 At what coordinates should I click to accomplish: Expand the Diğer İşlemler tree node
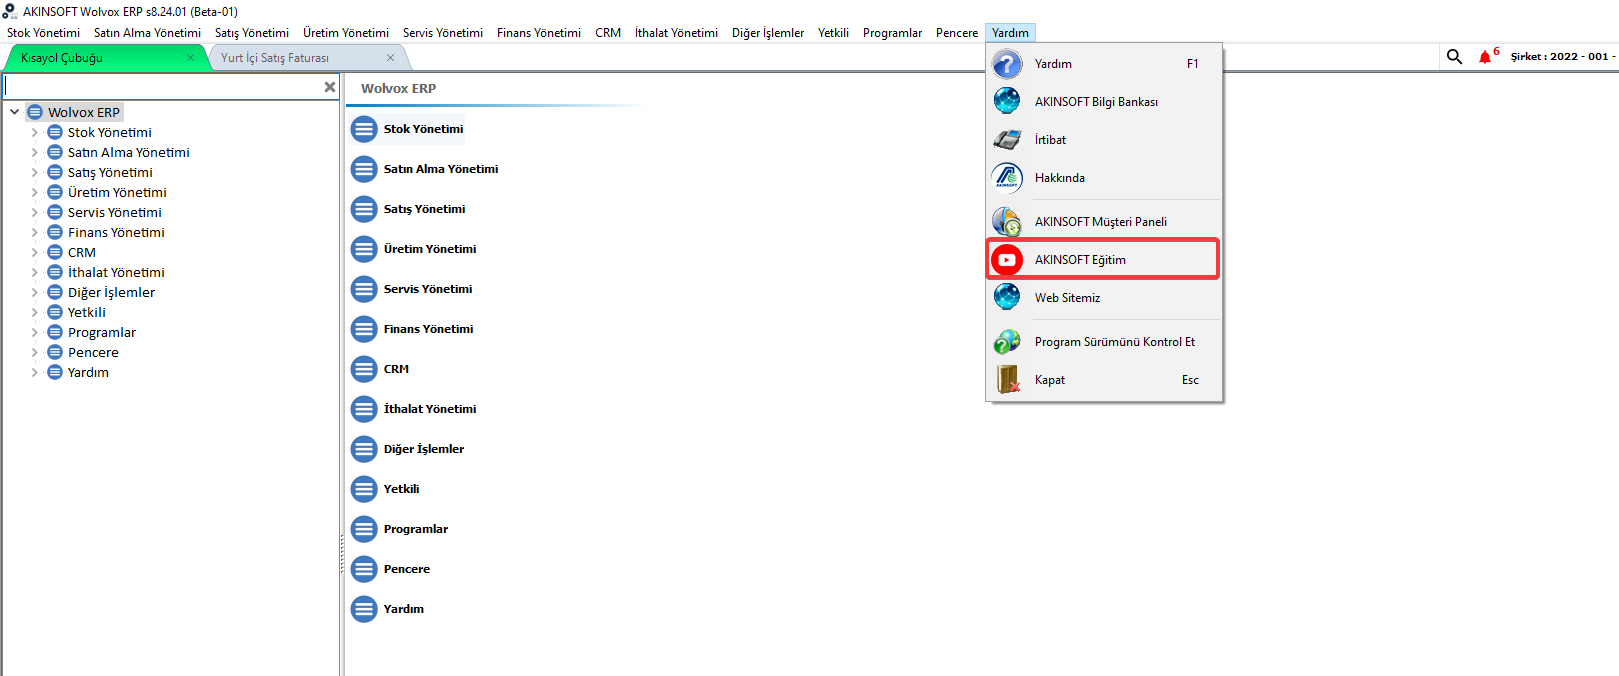pos(34,292)
